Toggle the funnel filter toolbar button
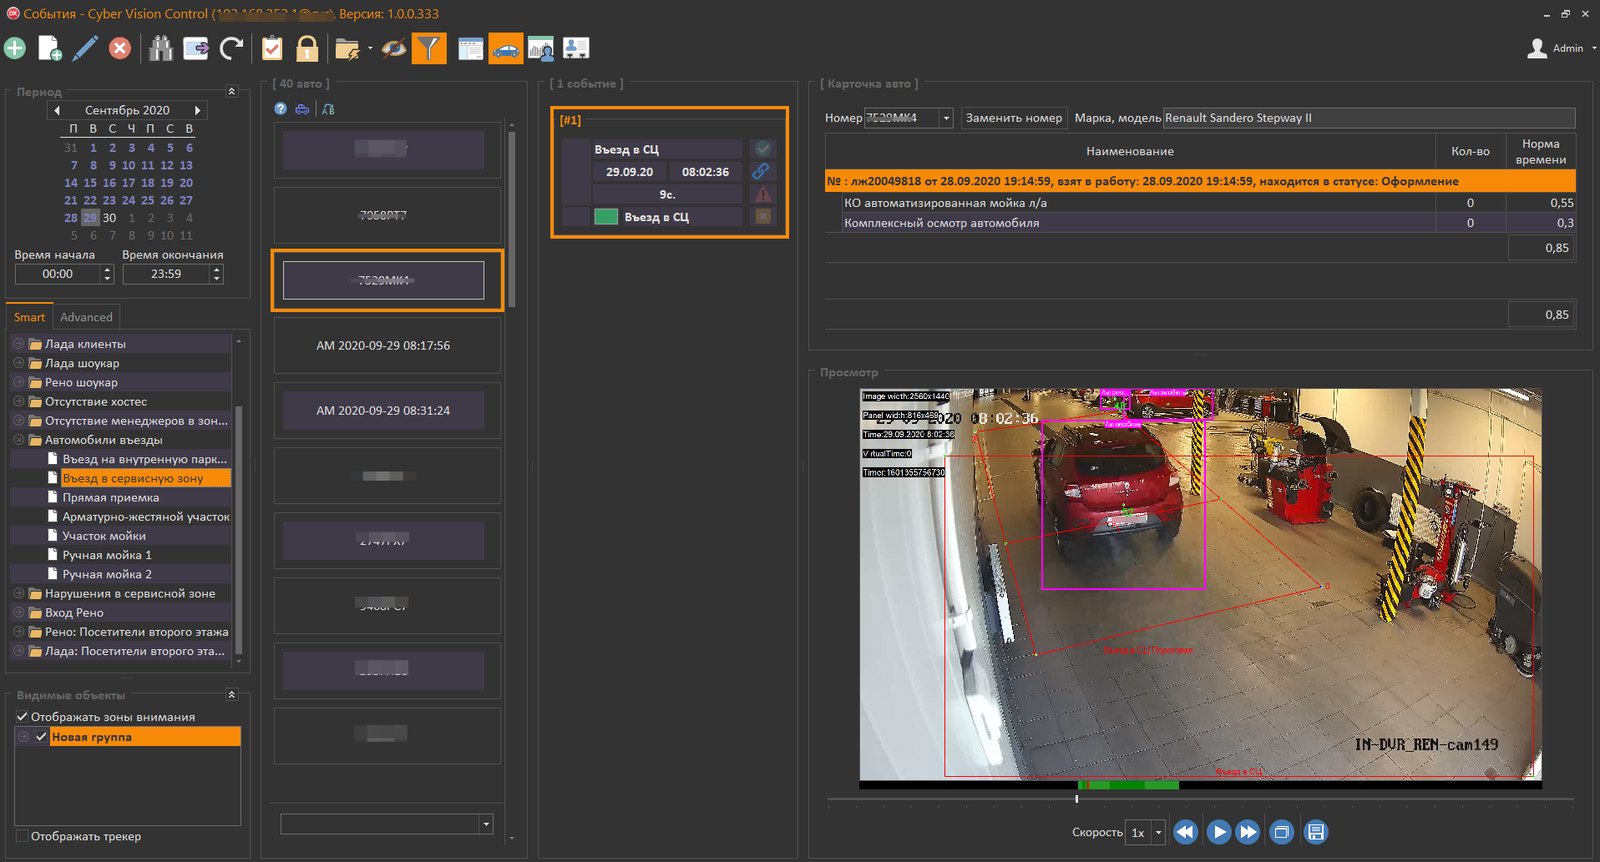This screenshot has width=1600, height=862. click(429, 48)
